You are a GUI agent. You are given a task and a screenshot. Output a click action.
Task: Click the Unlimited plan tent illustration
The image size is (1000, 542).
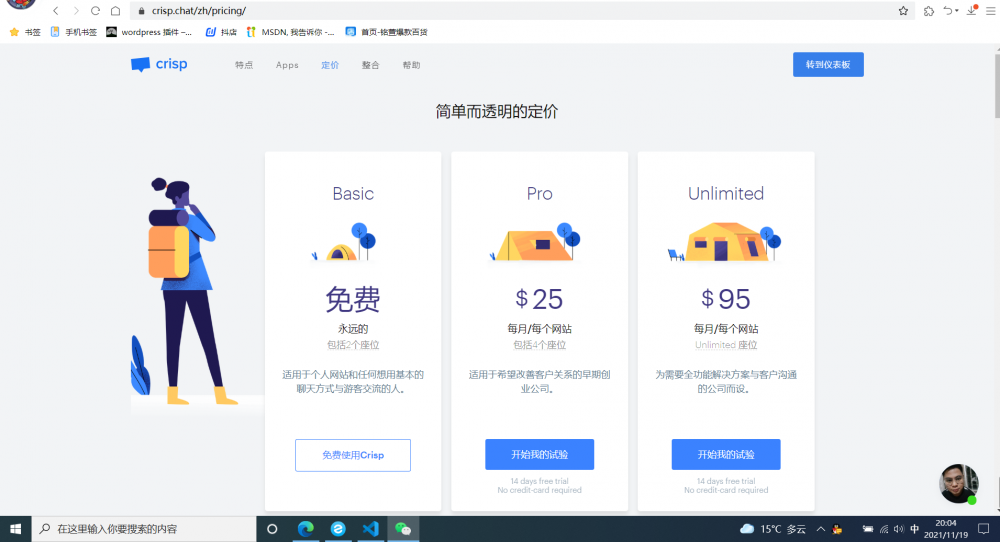click(724, 242)
